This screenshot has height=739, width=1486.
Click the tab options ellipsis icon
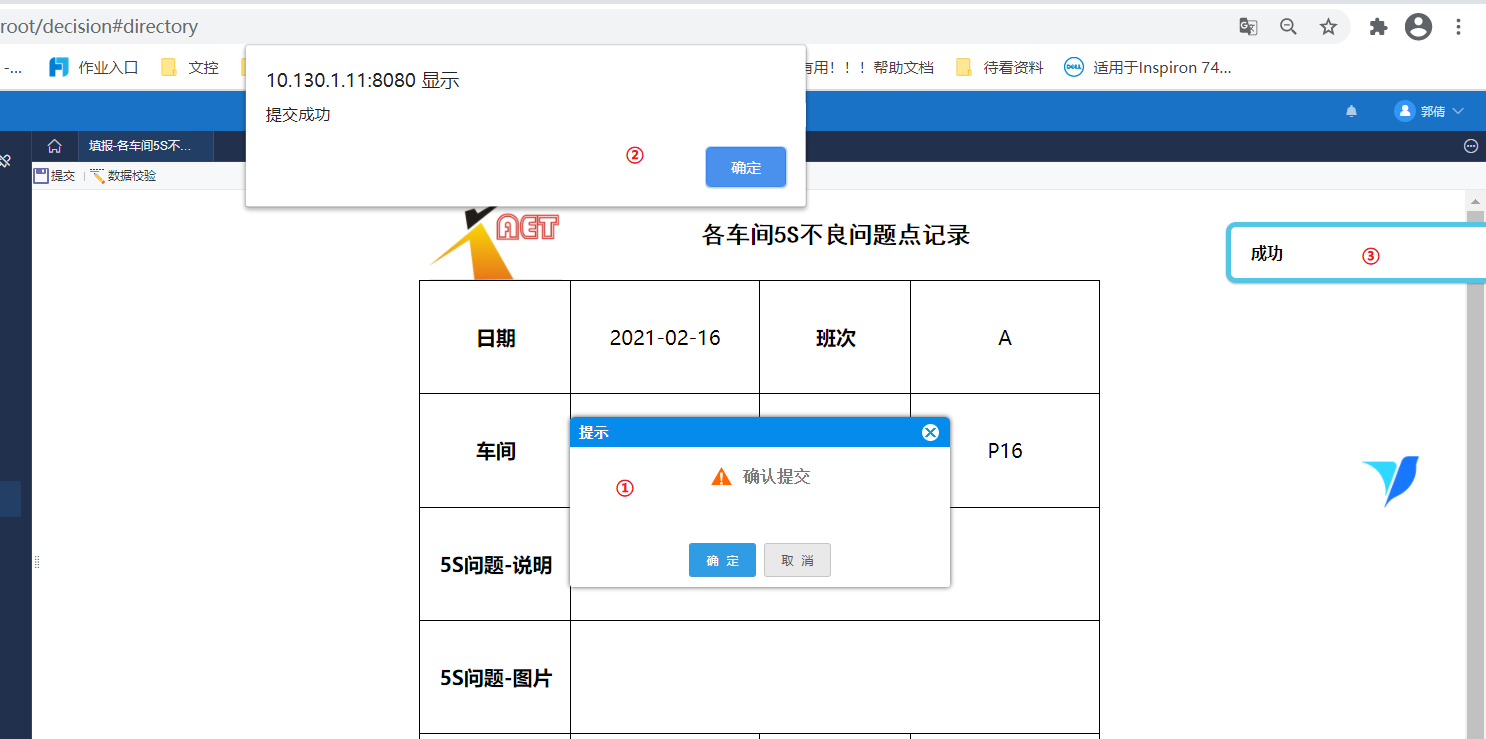[x=1471, y=146]
